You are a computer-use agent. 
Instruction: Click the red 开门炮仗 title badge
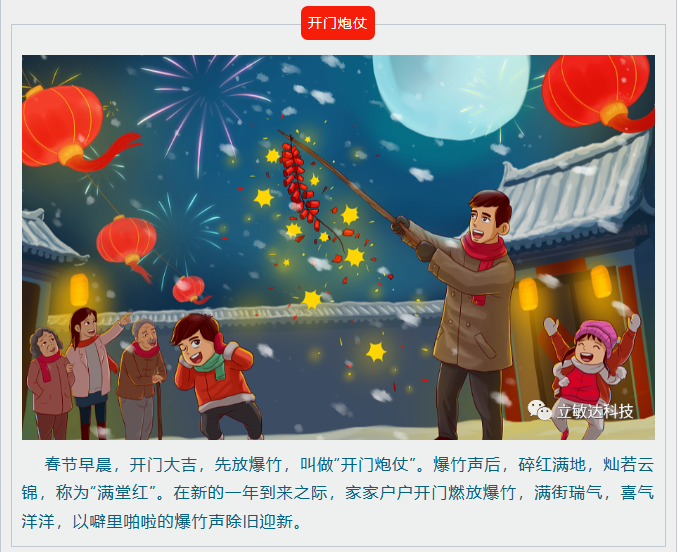(338, 23)
